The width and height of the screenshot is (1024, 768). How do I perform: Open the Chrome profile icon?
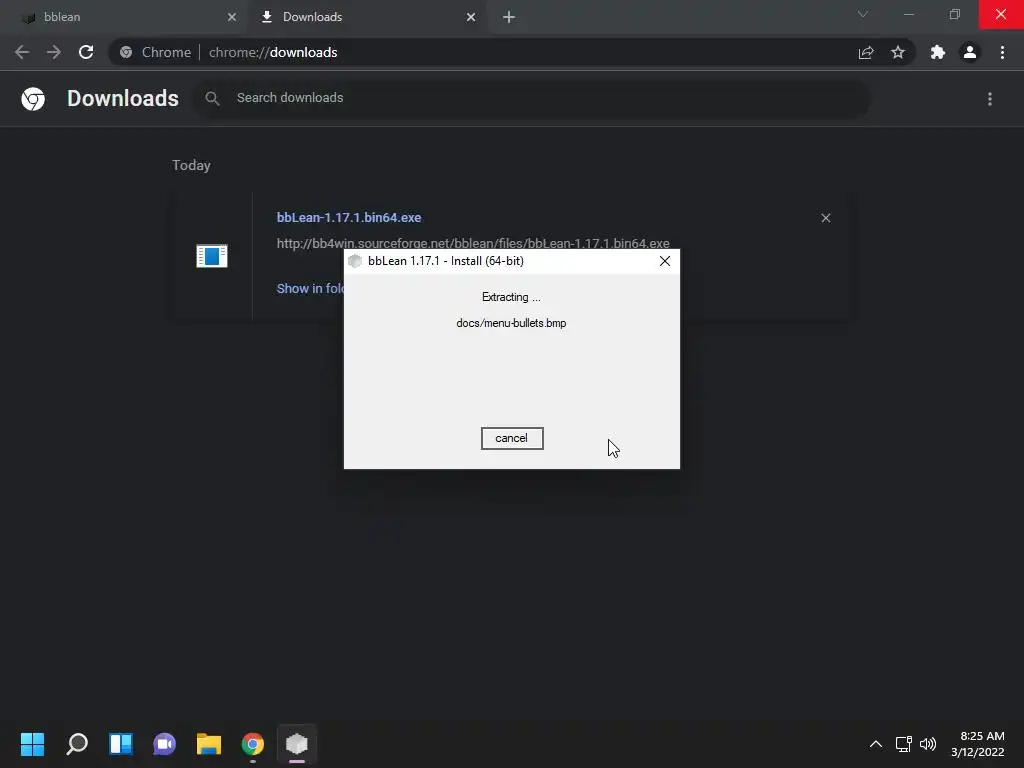pos(970,52)
